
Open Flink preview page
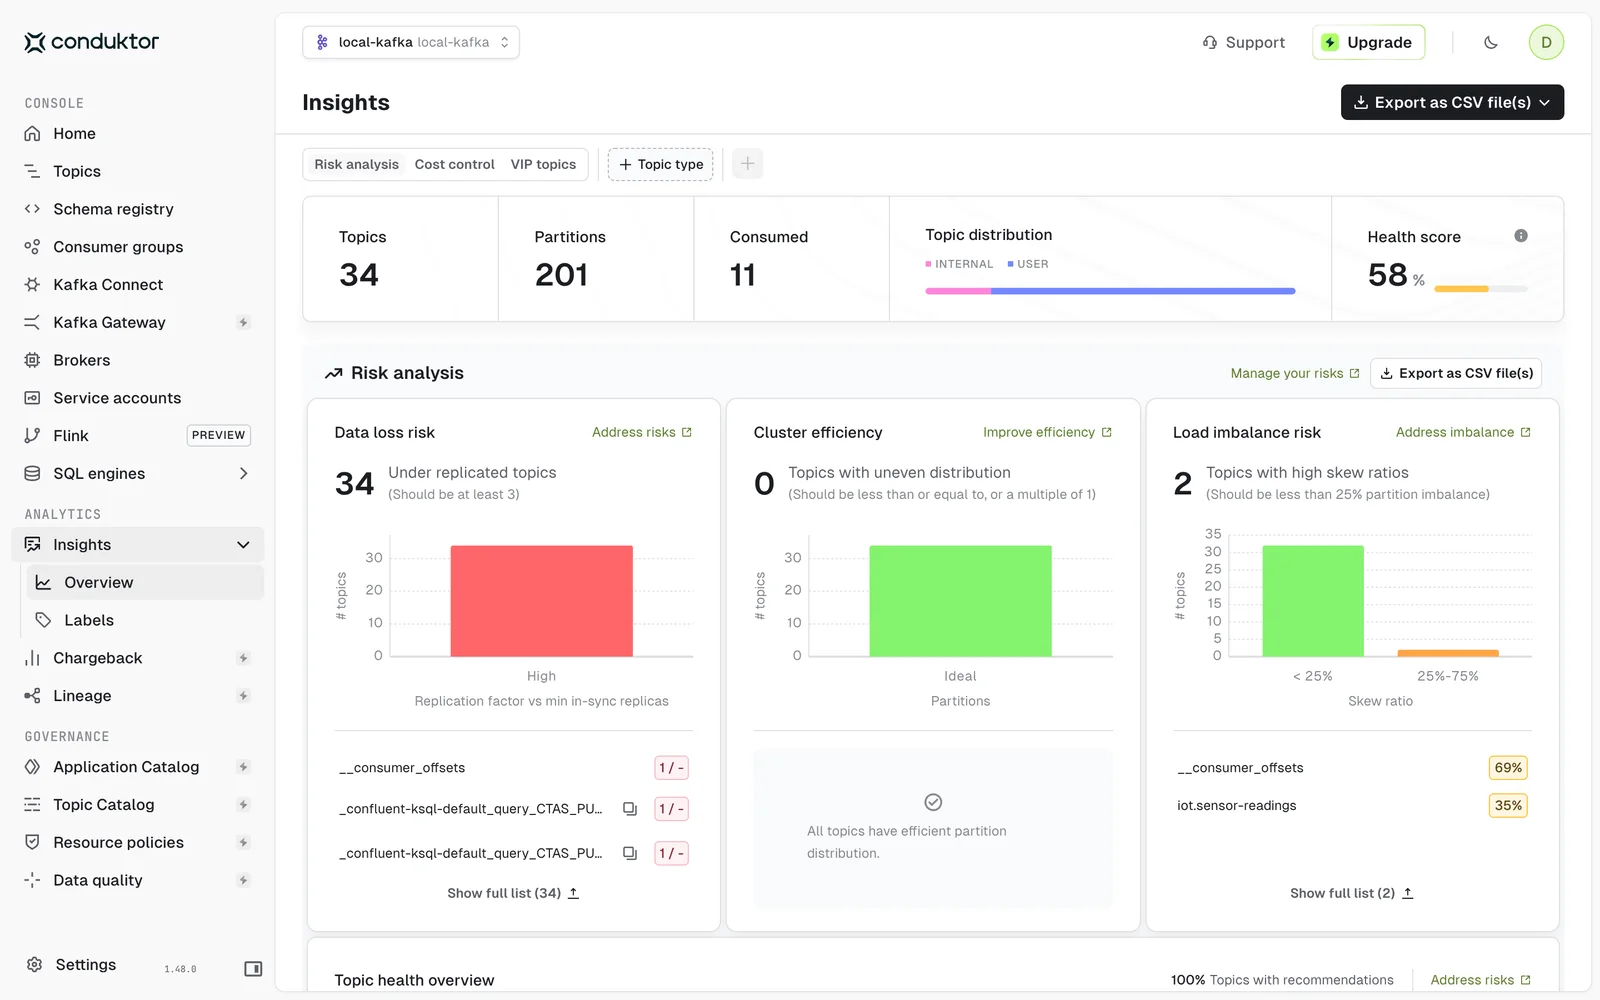[138, 436]
